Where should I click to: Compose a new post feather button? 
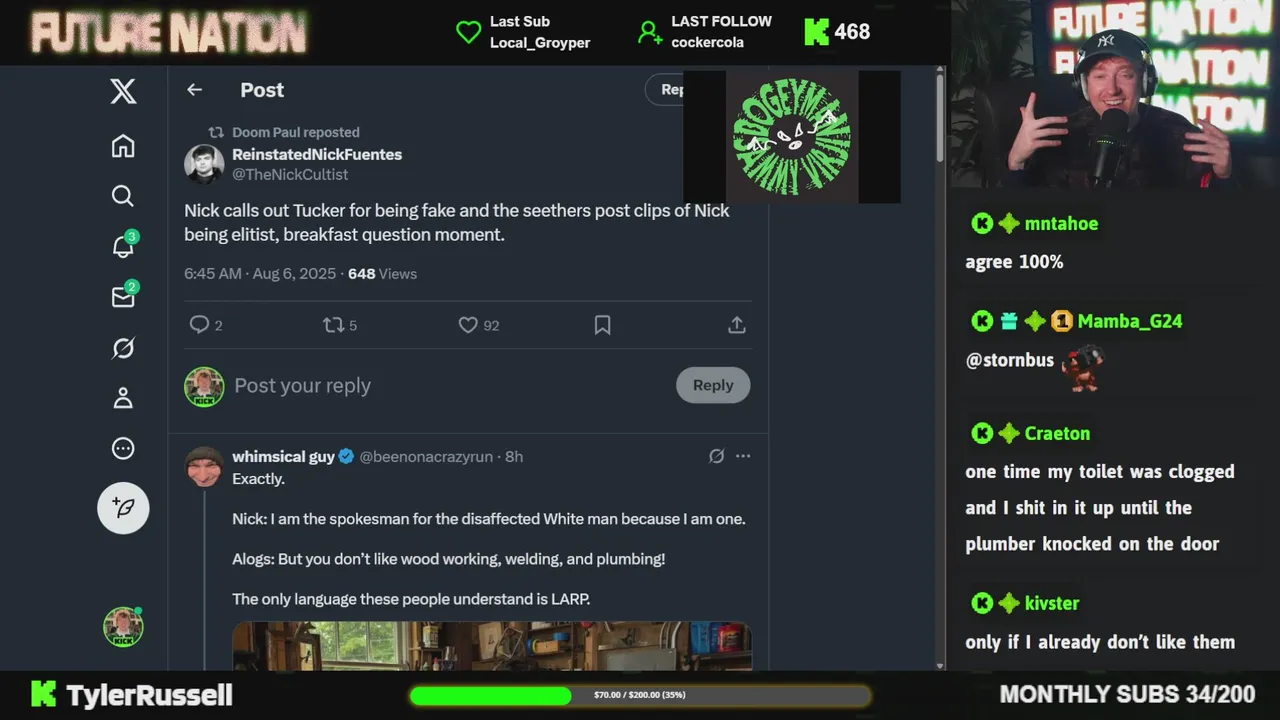[123, 508]
